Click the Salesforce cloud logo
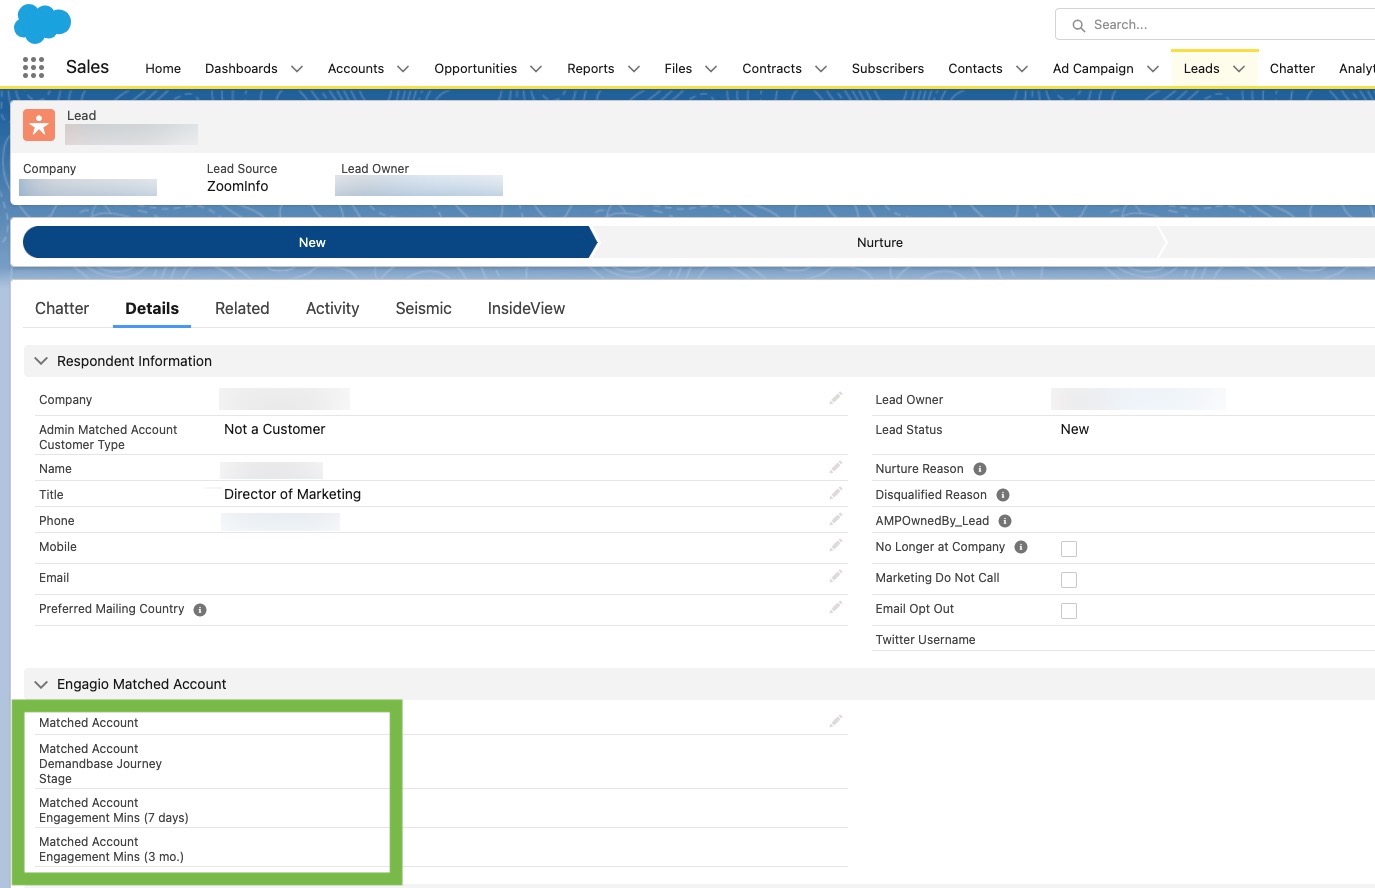 point(43,23)
